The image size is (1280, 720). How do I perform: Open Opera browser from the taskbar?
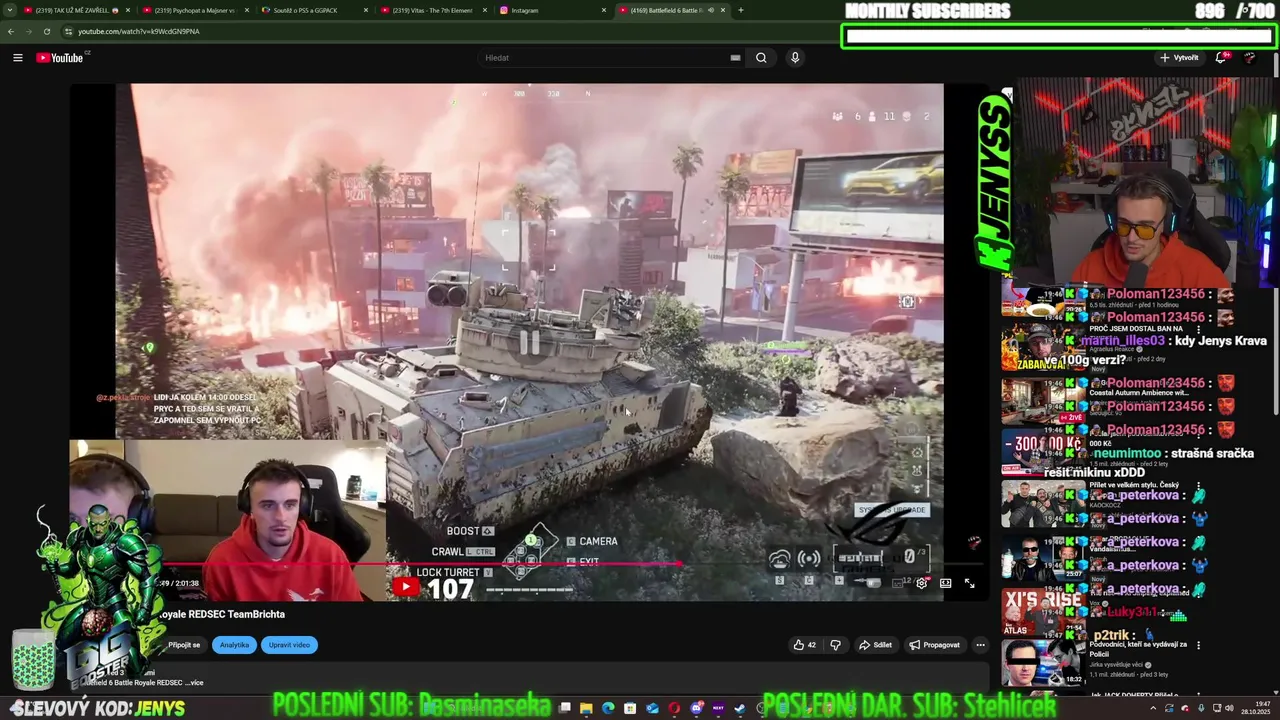coord(674,708)
